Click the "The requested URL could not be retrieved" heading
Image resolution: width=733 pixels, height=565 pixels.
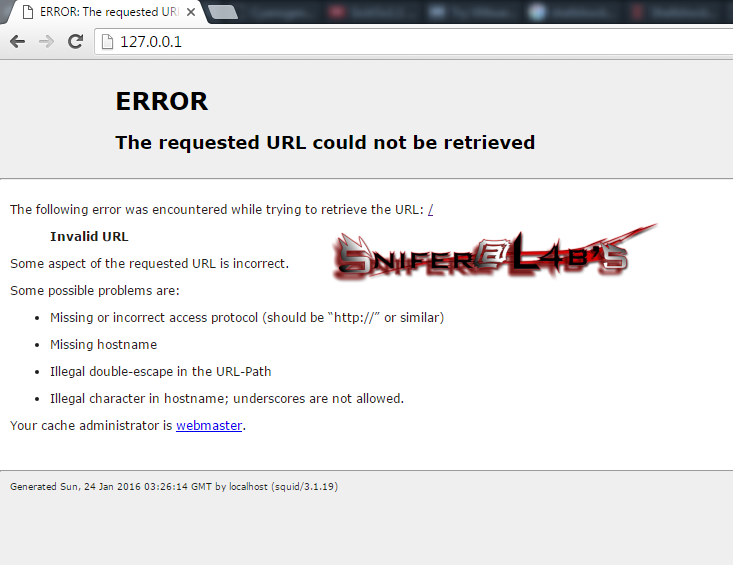click(x=325, y=143)
